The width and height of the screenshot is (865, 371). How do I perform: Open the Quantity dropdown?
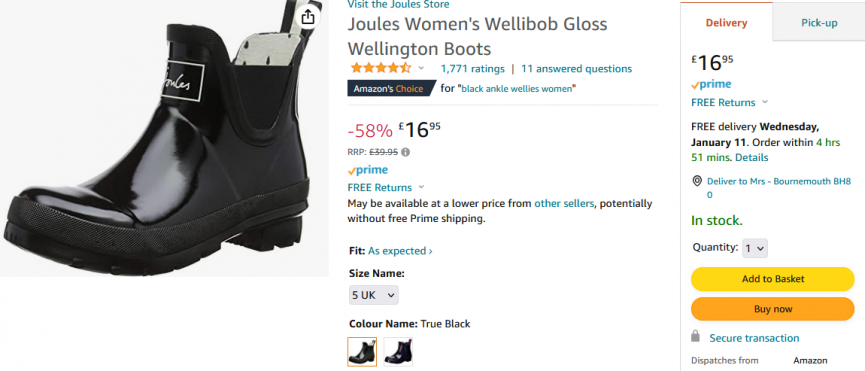click(755, 248)
